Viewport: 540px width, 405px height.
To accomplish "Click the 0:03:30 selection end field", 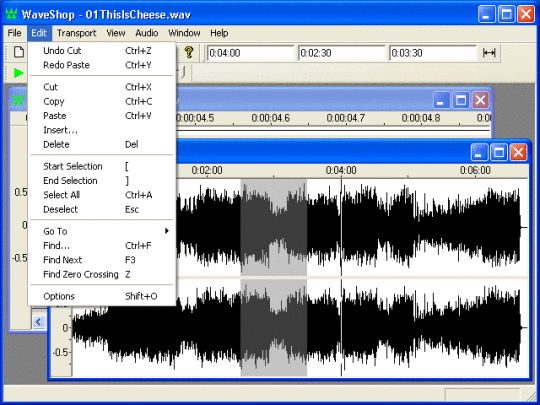I will point(433,53).
